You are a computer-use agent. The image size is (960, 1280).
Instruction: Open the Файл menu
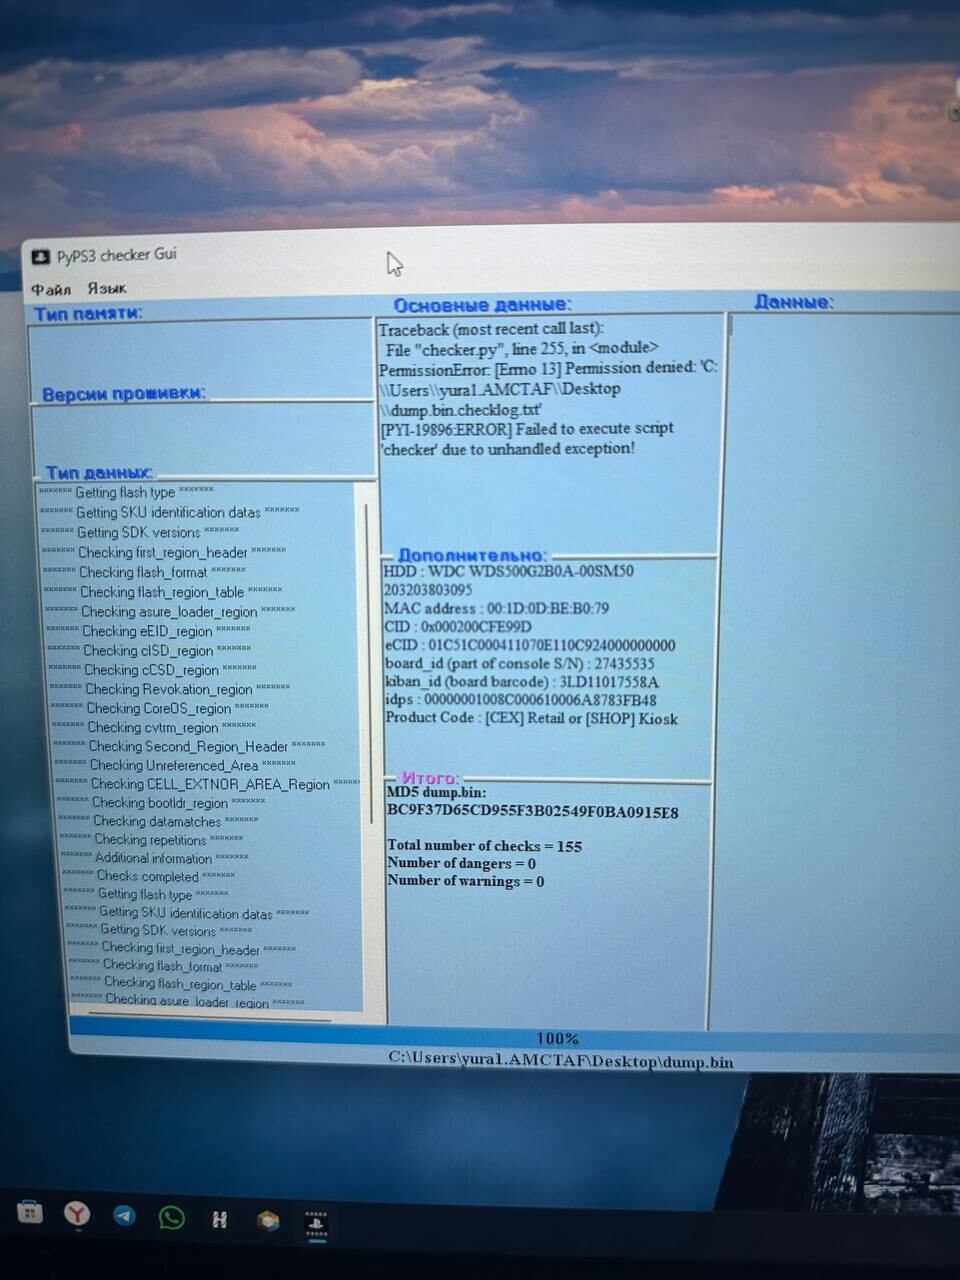click(x=50, y=289)
